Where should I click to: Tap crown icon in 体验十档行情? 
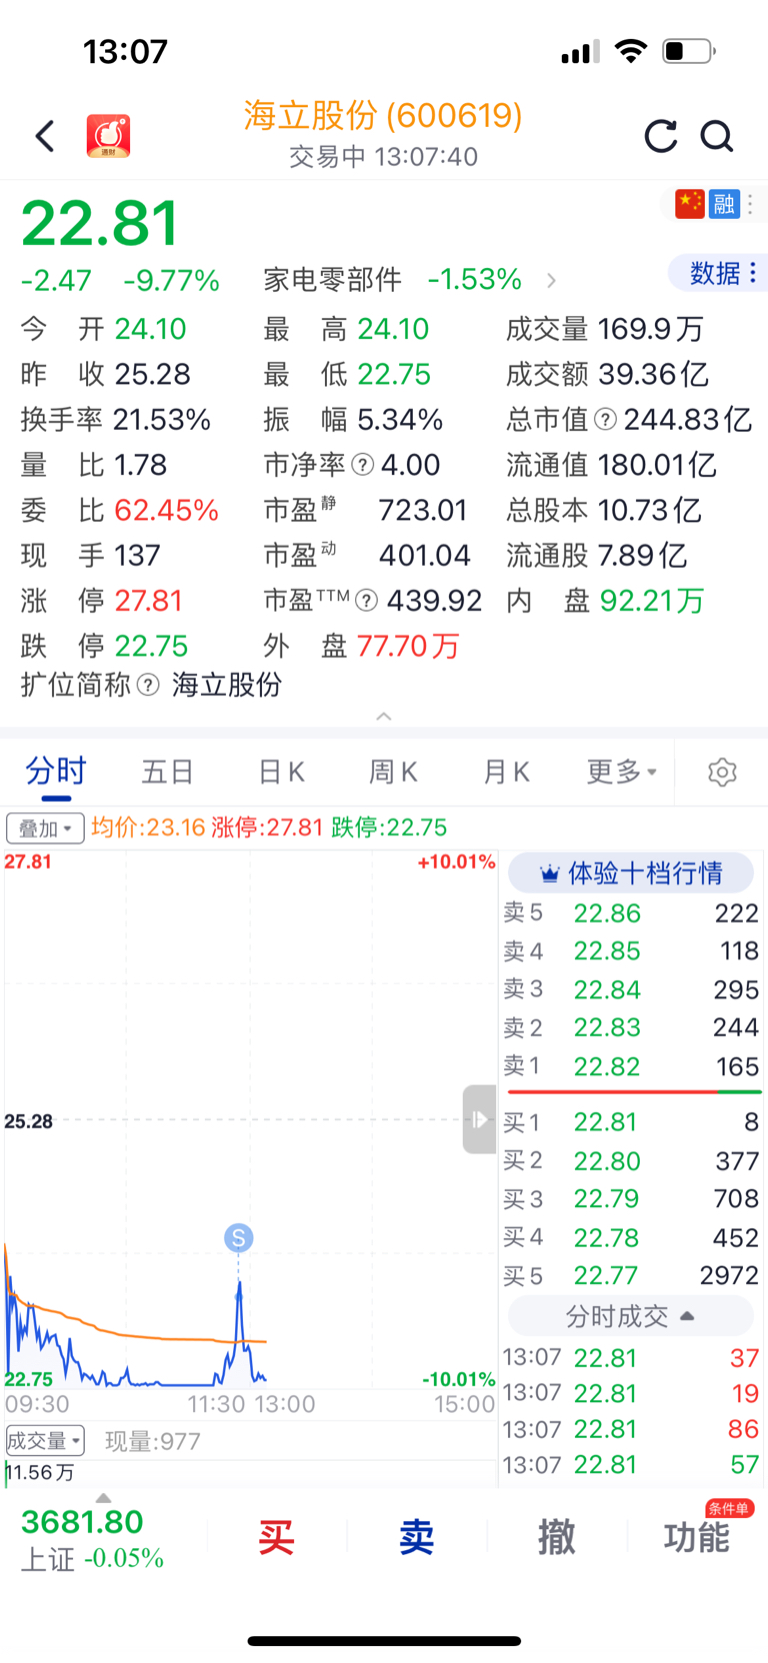pyautogui.click(x=549, y=874)
